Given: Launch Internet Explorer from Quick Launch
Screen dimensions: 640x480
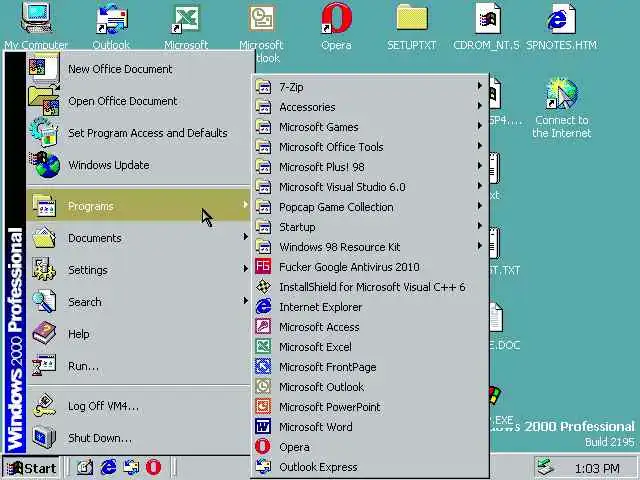Looking at the screenshot, I should pyautogui.click(x=108, y=467).
